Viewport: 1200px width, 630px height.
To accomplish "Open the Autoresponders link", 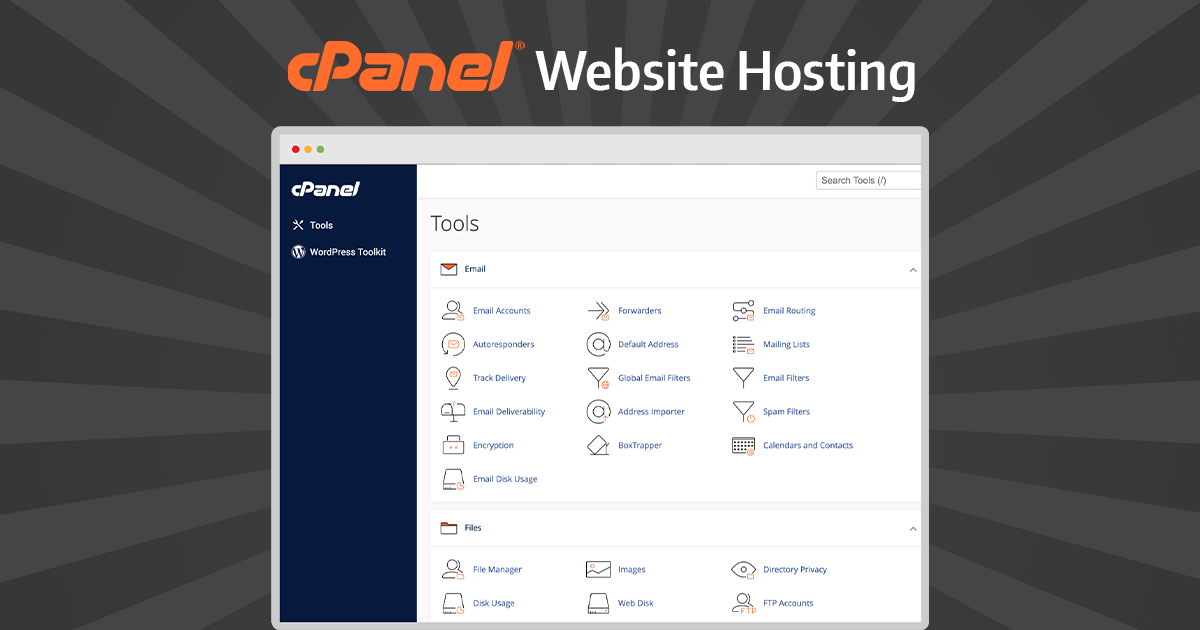I will click(x=503, y=344).
